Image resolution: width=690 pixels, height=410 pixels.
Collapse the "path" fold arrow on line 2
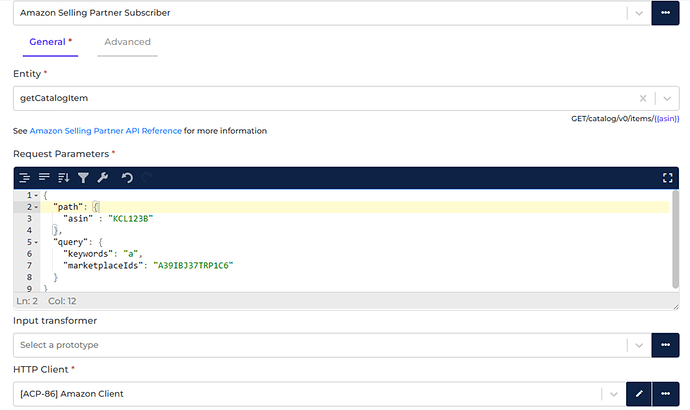pyautogui.click(x=36, y=207)
